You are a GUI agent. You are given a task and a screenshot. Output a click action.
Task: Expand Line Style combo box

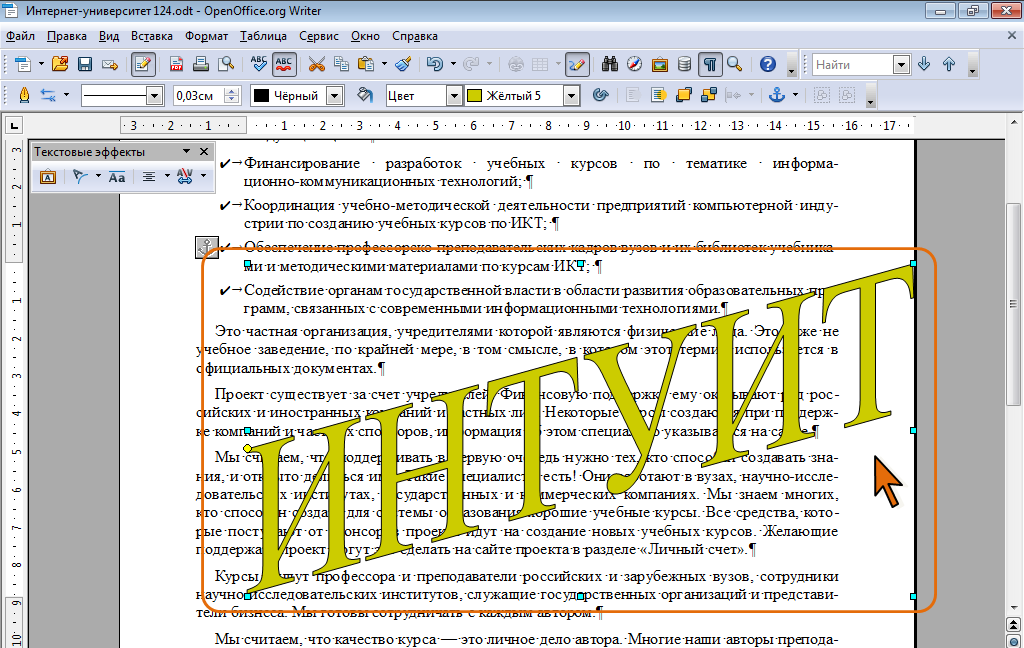pos(155,96)
